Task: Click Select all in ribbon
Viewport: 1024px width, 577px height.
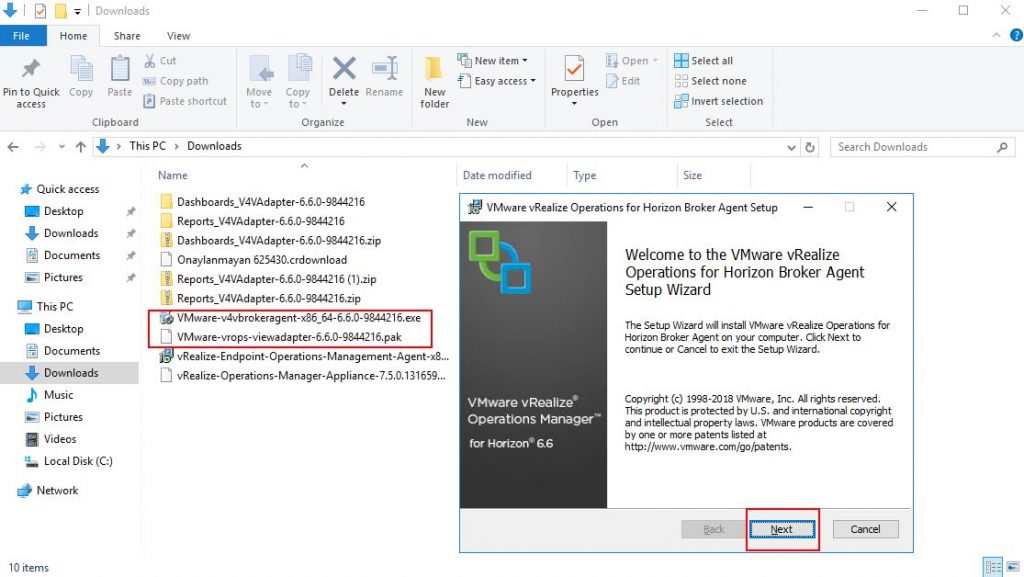Action: pos(703,61)
